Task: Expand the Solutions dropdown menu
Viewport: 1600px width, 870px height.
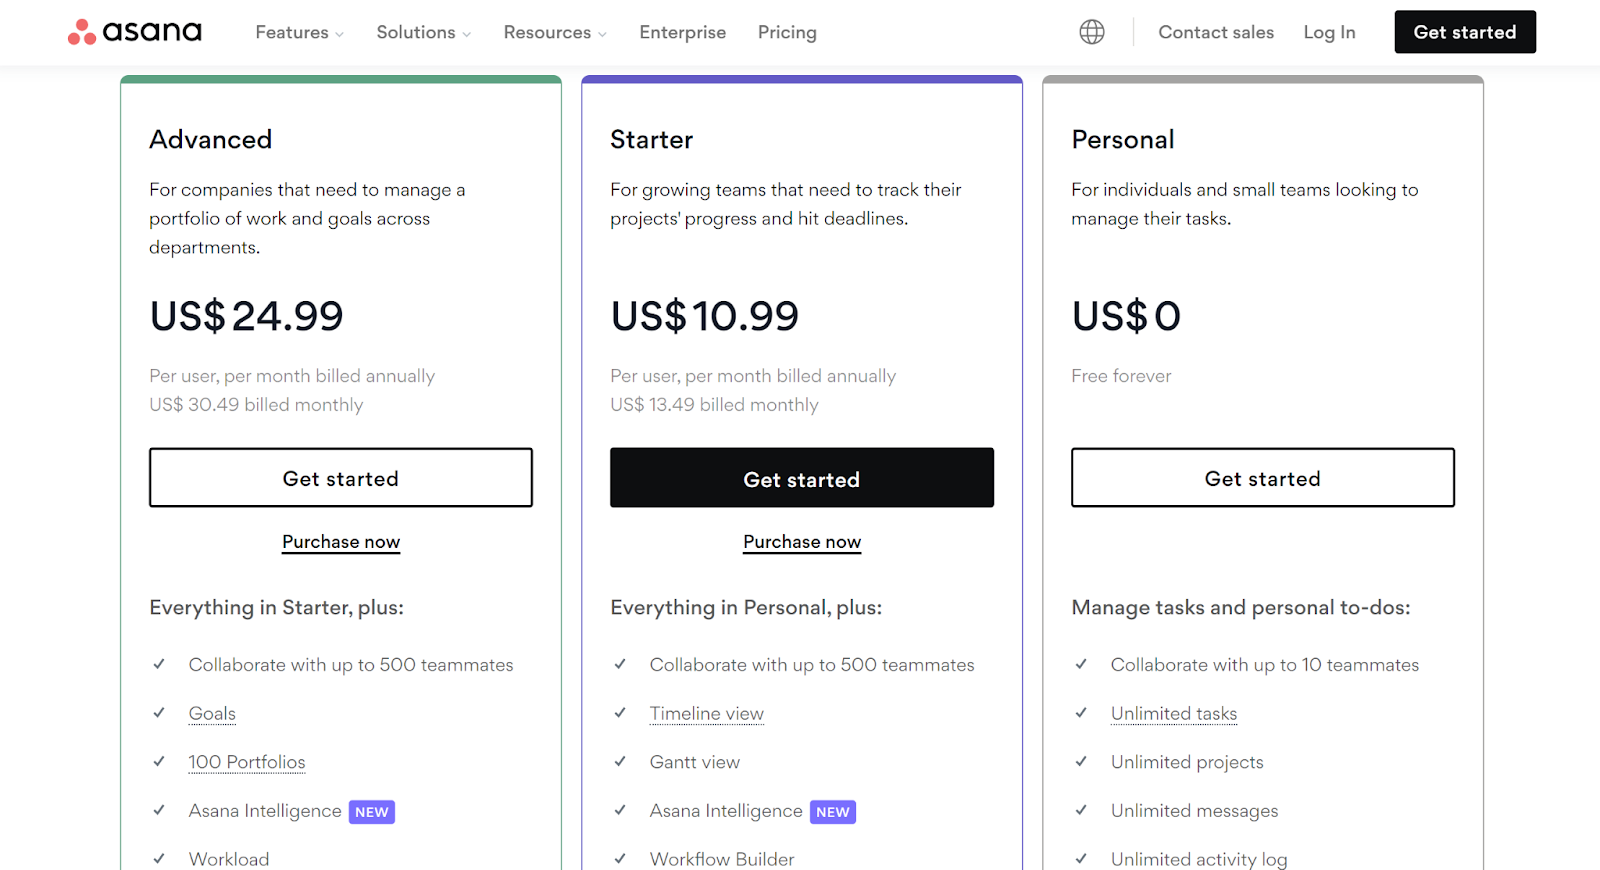Action: point(423,32)
